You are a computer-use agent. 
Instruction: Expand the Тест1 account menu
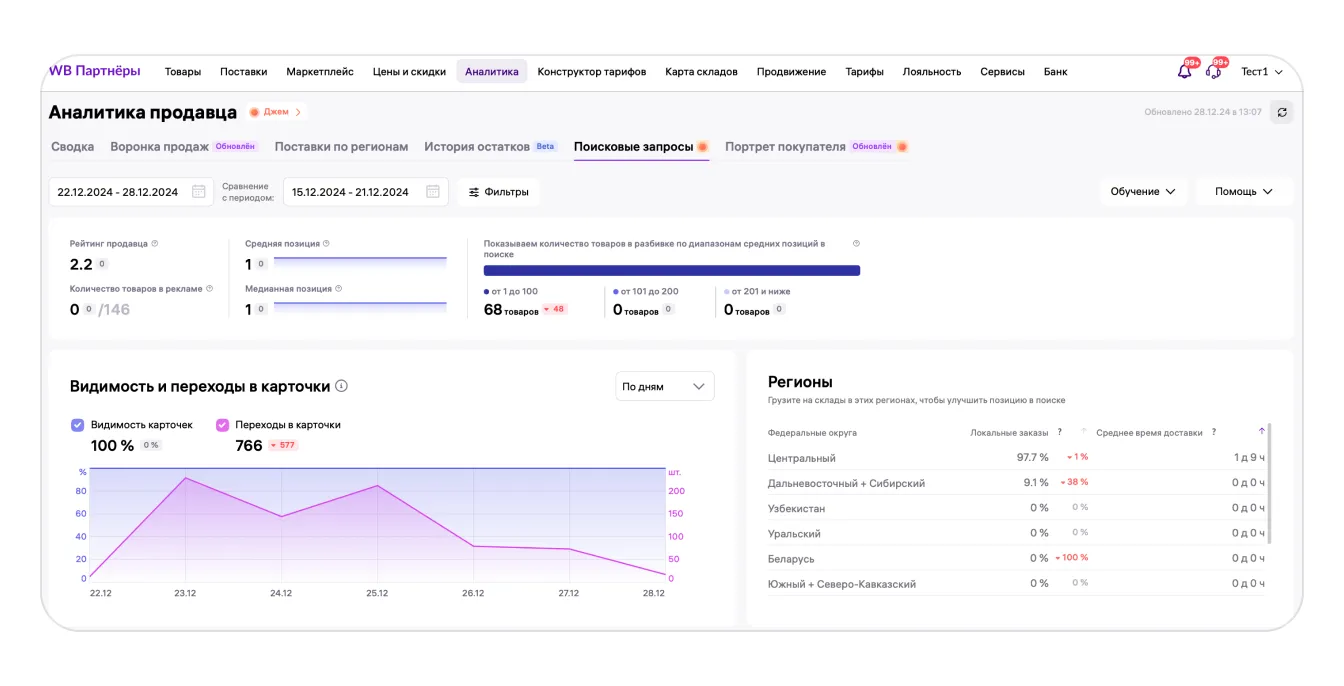coord(1261,72)
